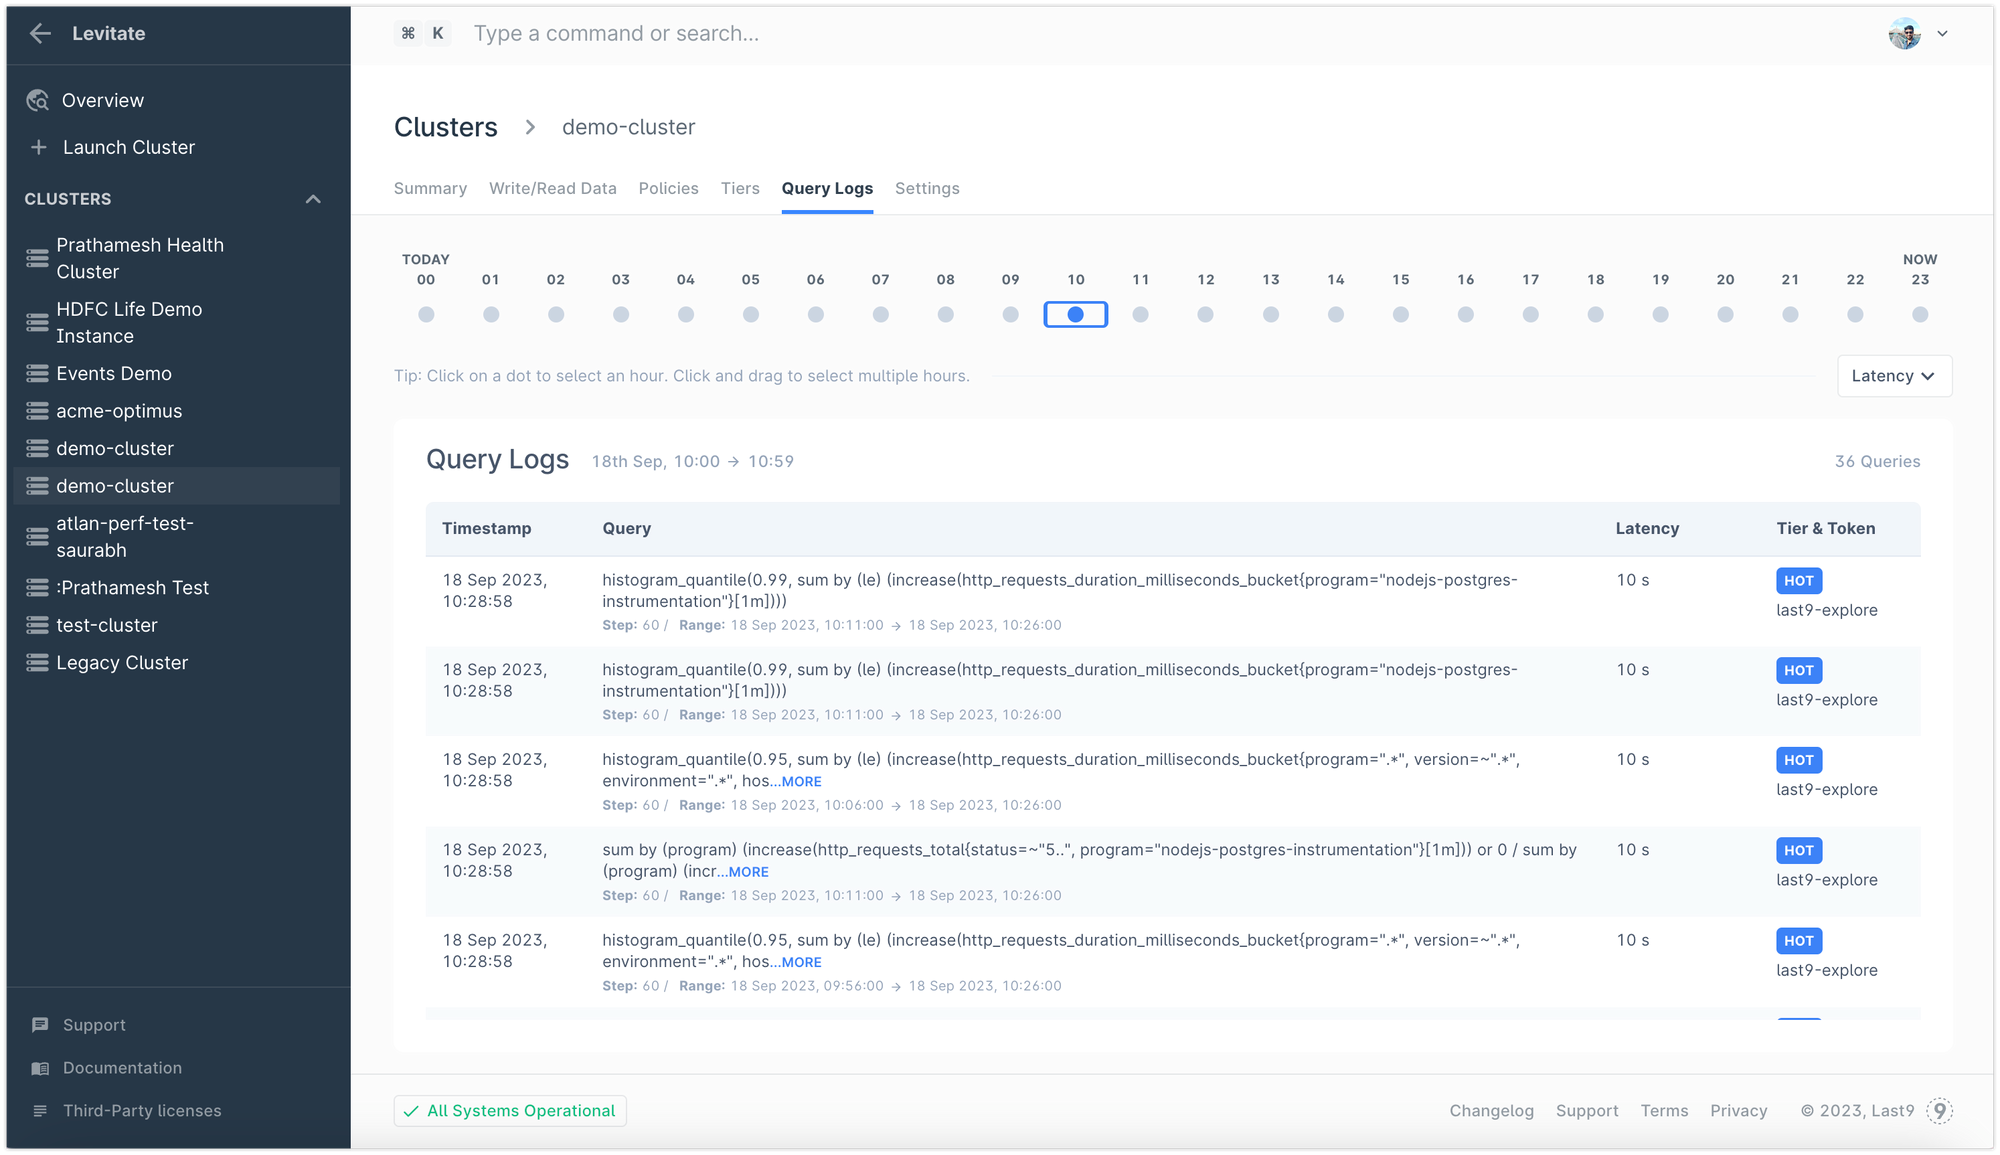Click the Changelog link in the footer
The width and height of the screenshot is (2000, 1155).
pyautogui.click(x=1491, y=1110)
